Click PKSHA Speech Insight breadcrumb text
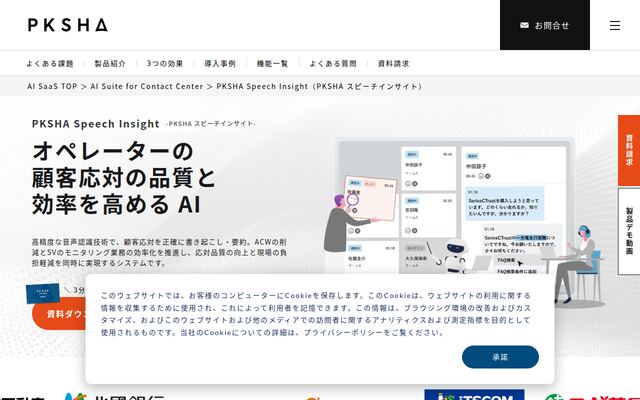 pyautogui.click(x=319, y=87)
